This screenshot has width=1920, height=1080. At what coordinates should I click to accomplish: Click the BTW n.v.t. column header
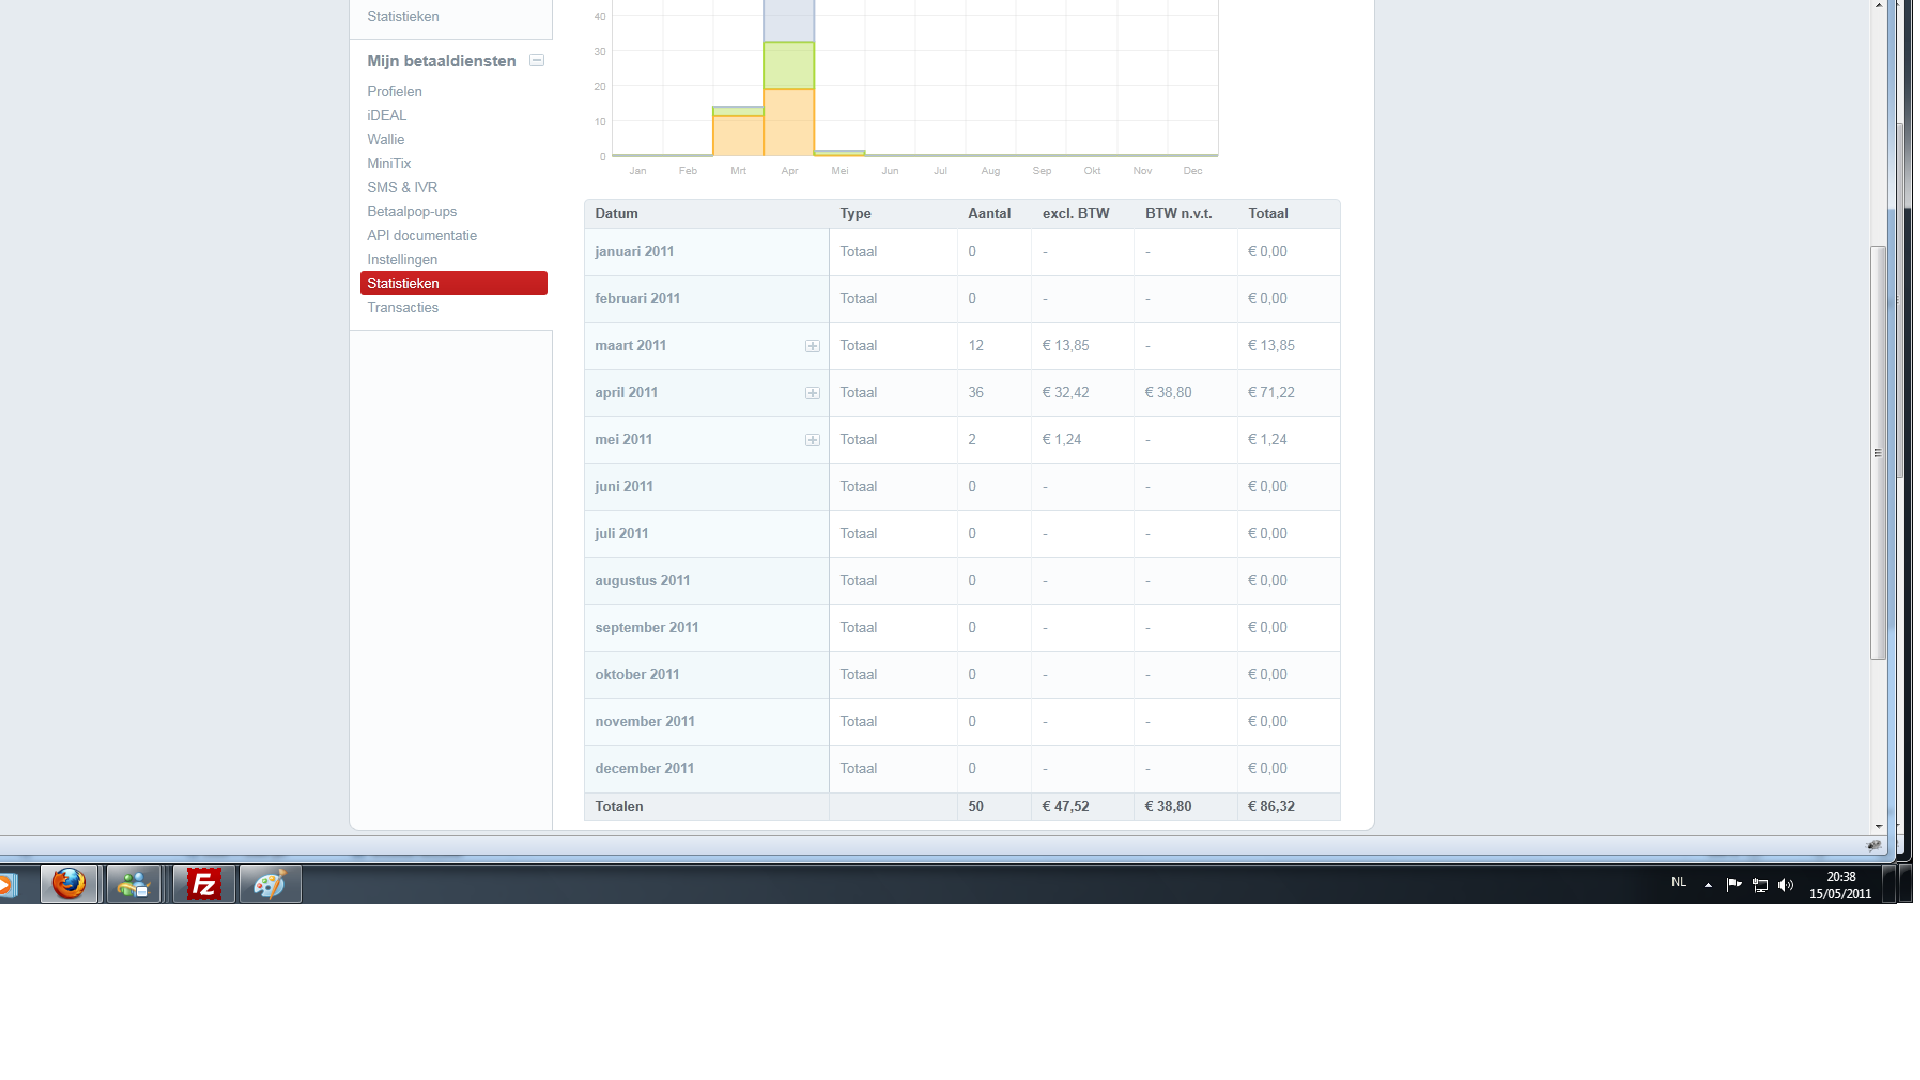(1178, 213)
